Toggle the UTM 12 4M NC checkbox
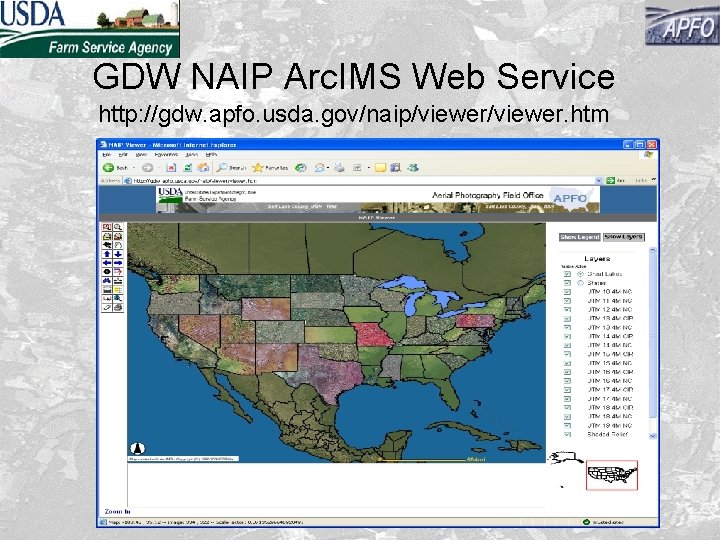This screenshot has width=720, height=540. pos(567,309)
